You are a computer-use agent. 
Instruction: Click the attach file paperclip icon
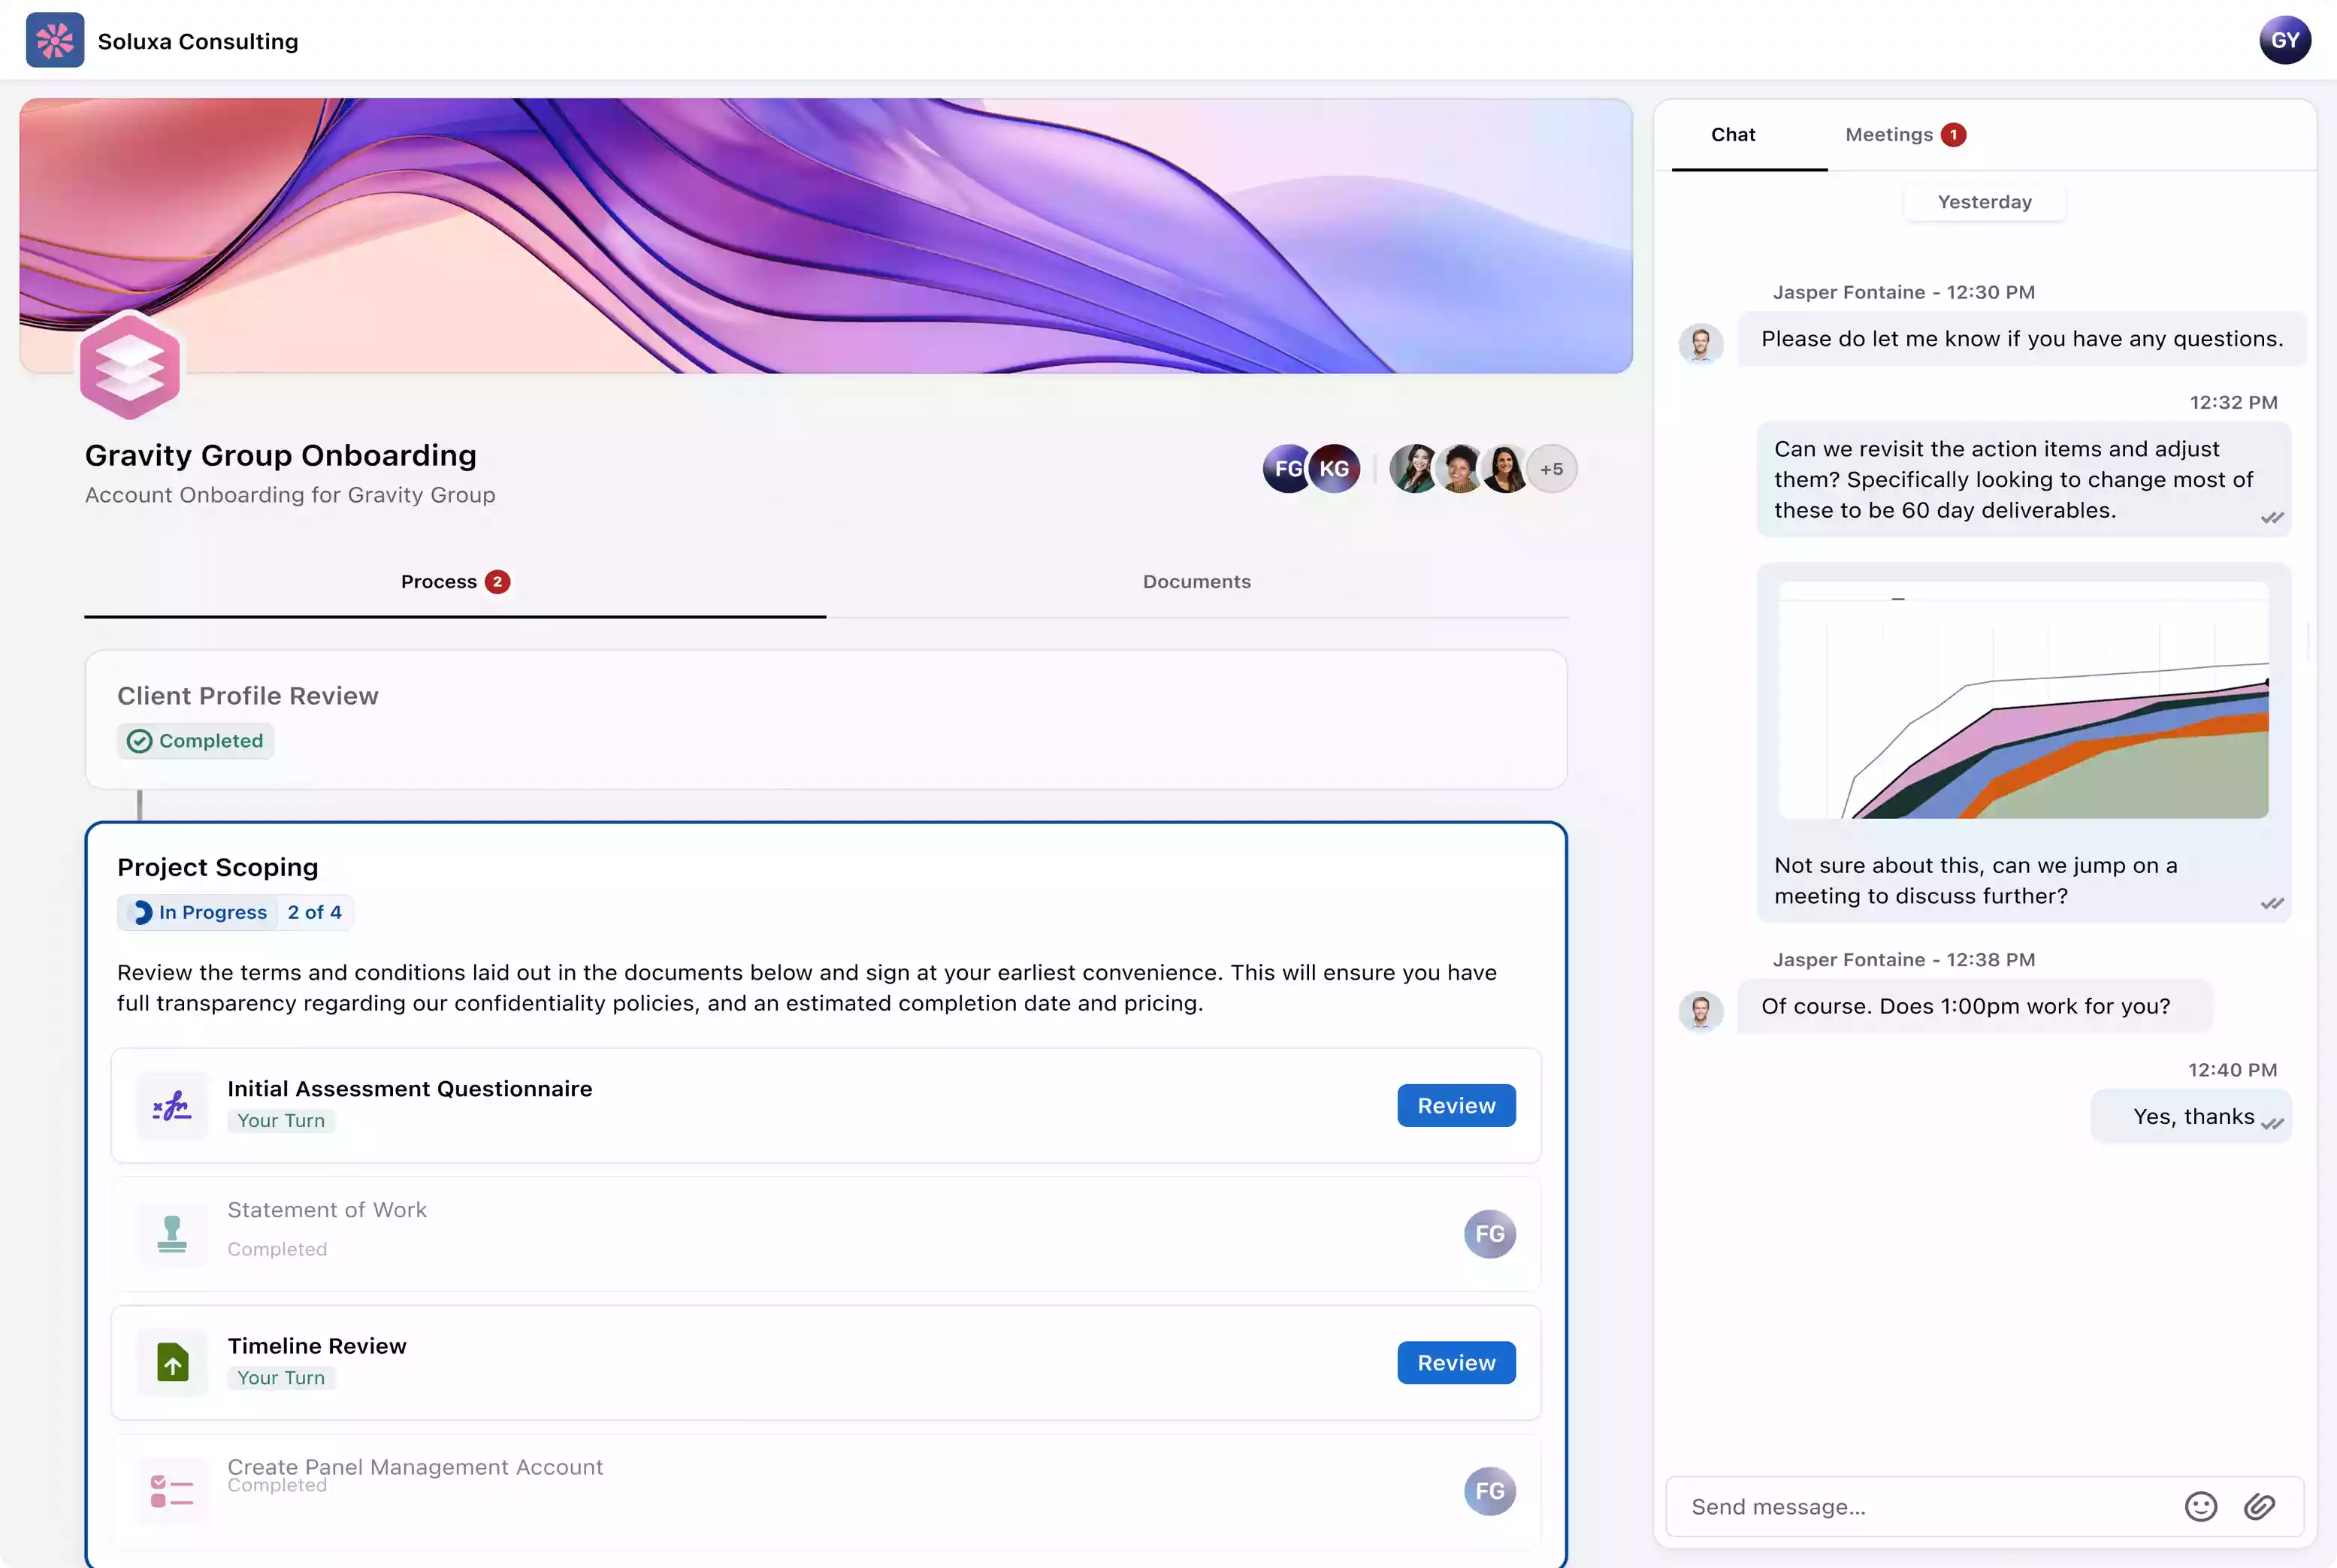[x=2259, y=1506]
